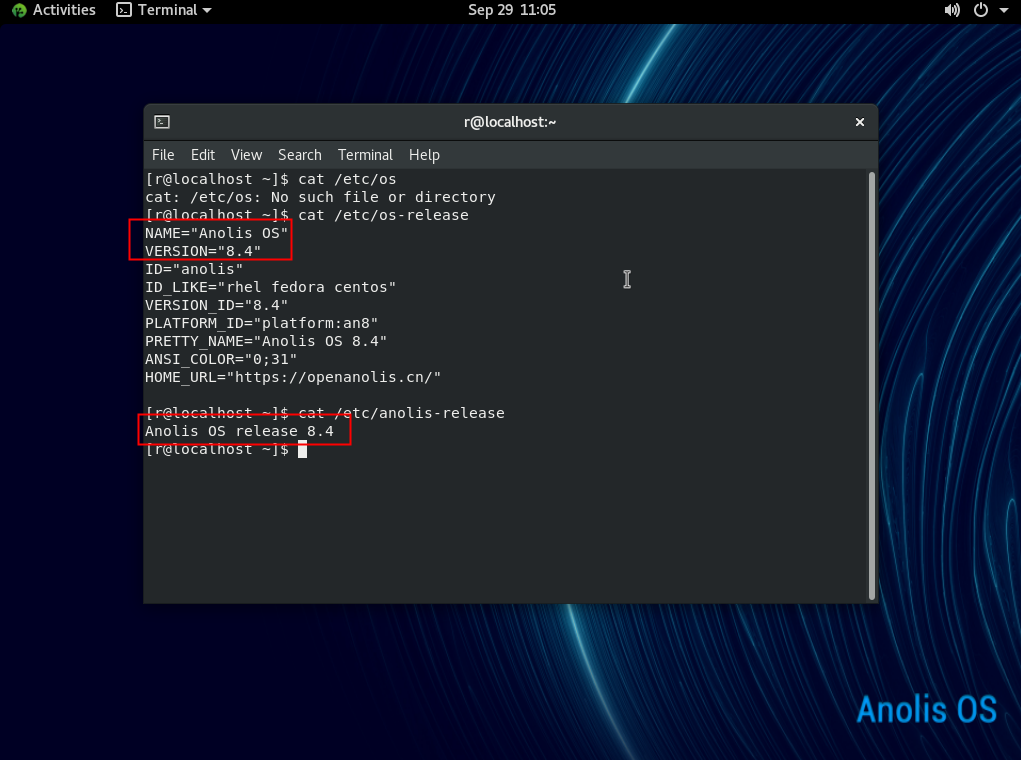The width and height of the screenshot is (1021, 760).
Task: Open the Help menu
Action: [424, 155]
